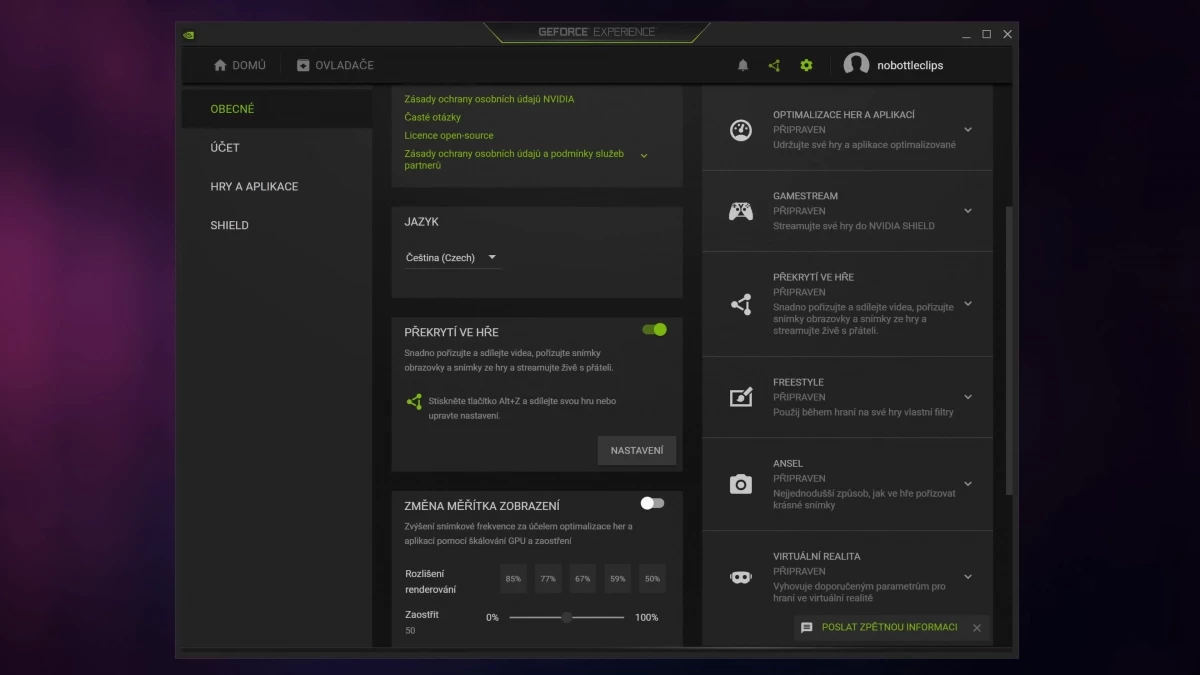Viewport: 1200px width, 675px height.
Task: Expand the partner policy link chevron
Action: [644, 156]
